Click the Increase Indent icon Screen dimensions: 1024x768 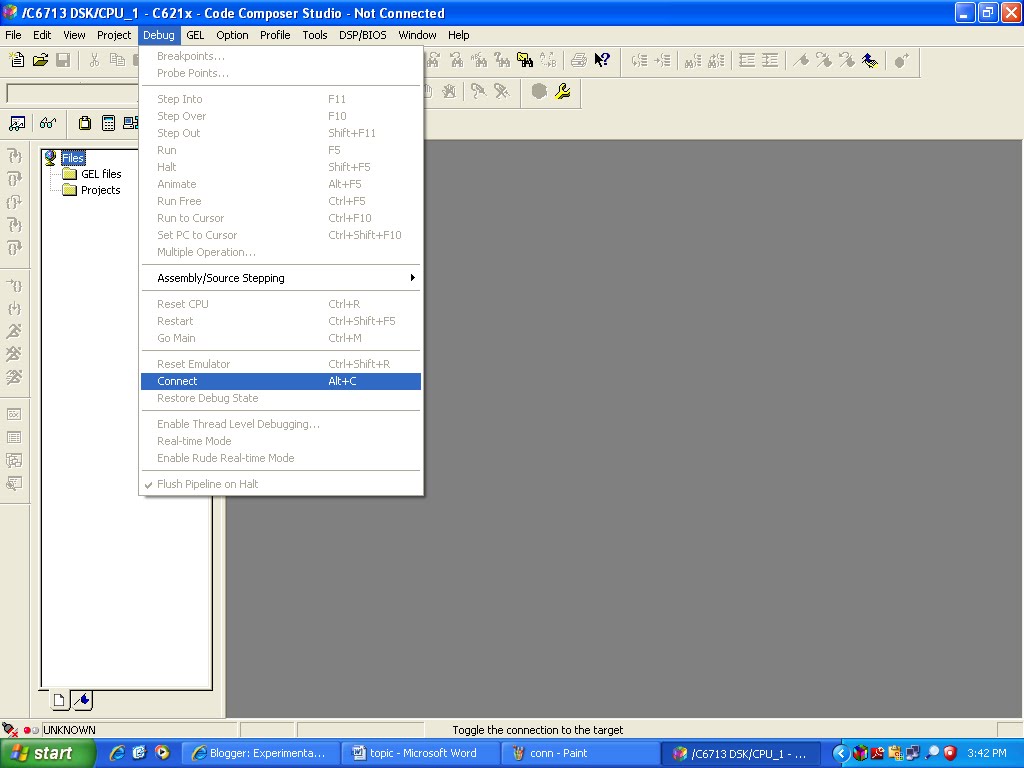click(x=770, y=61)
